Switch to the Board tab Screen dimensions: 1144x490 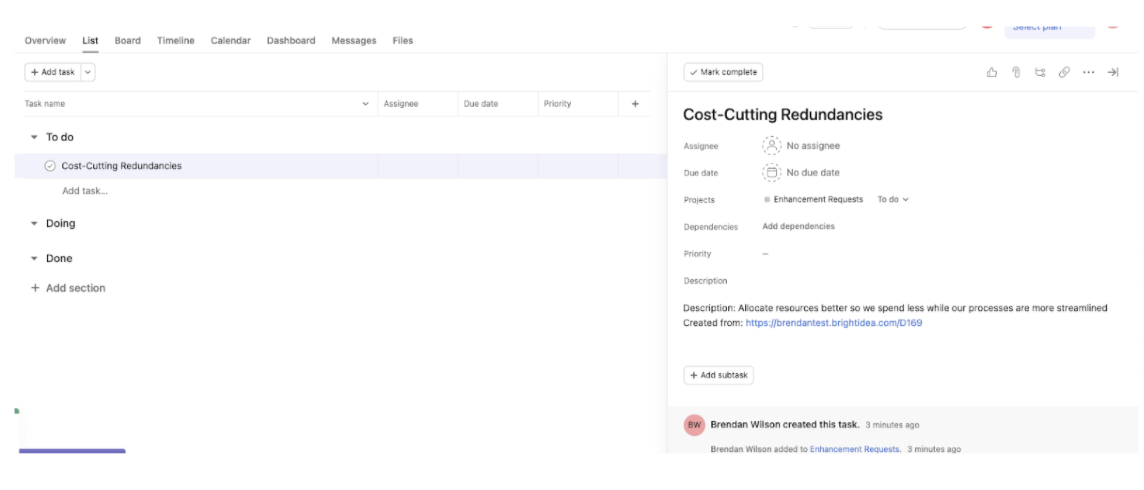point(128,41)
